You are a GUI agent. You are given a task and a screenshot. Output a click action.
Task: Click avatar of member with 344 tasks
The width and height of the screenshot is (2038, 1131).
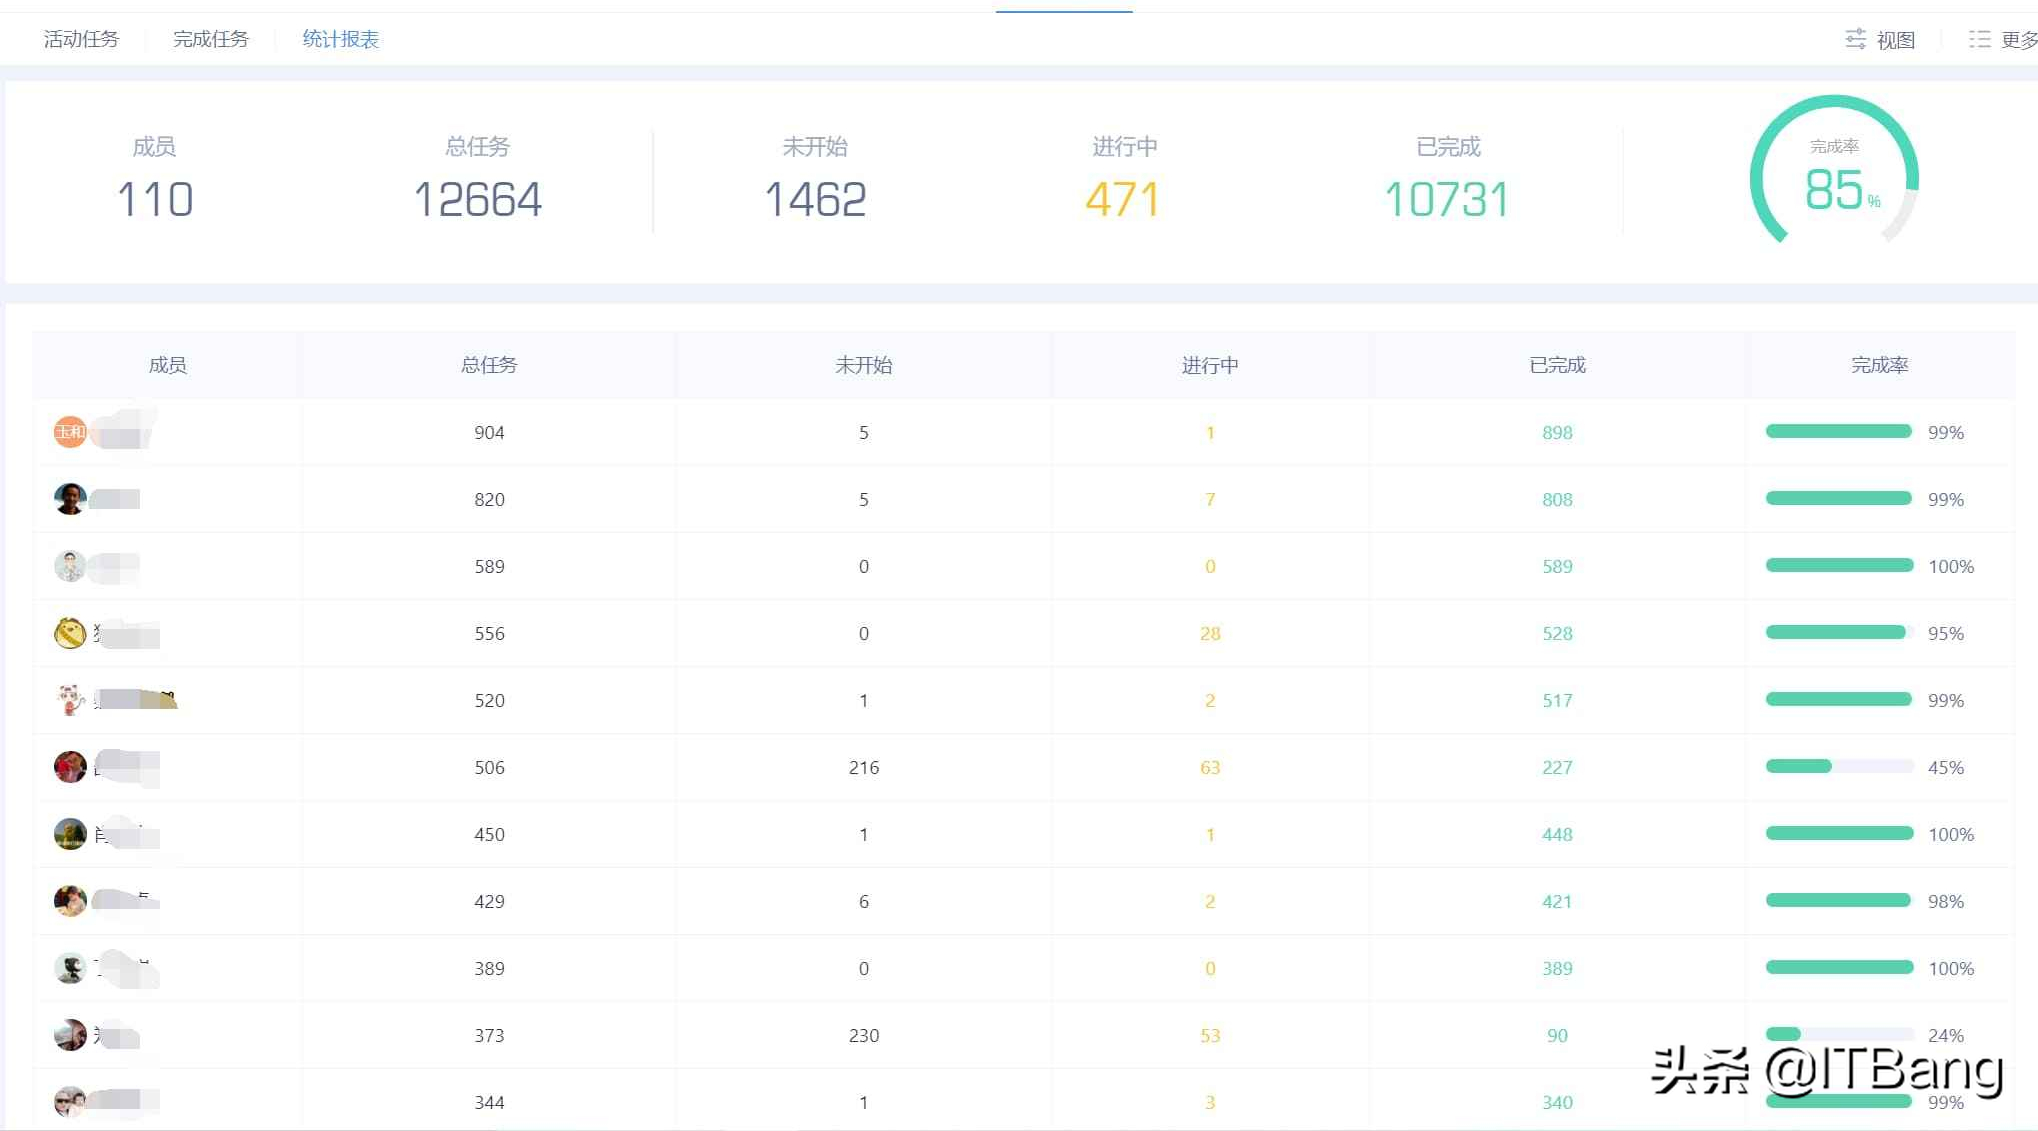[x=70, y=1102]
